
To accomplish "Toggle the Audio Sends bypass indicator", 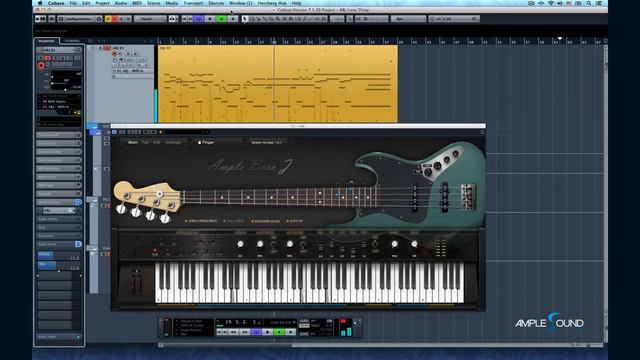I will 78,244.
